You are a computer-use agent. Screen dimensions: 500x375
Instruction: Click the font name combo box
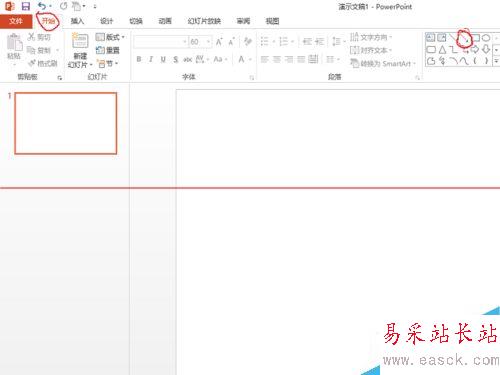pos(161,42)
